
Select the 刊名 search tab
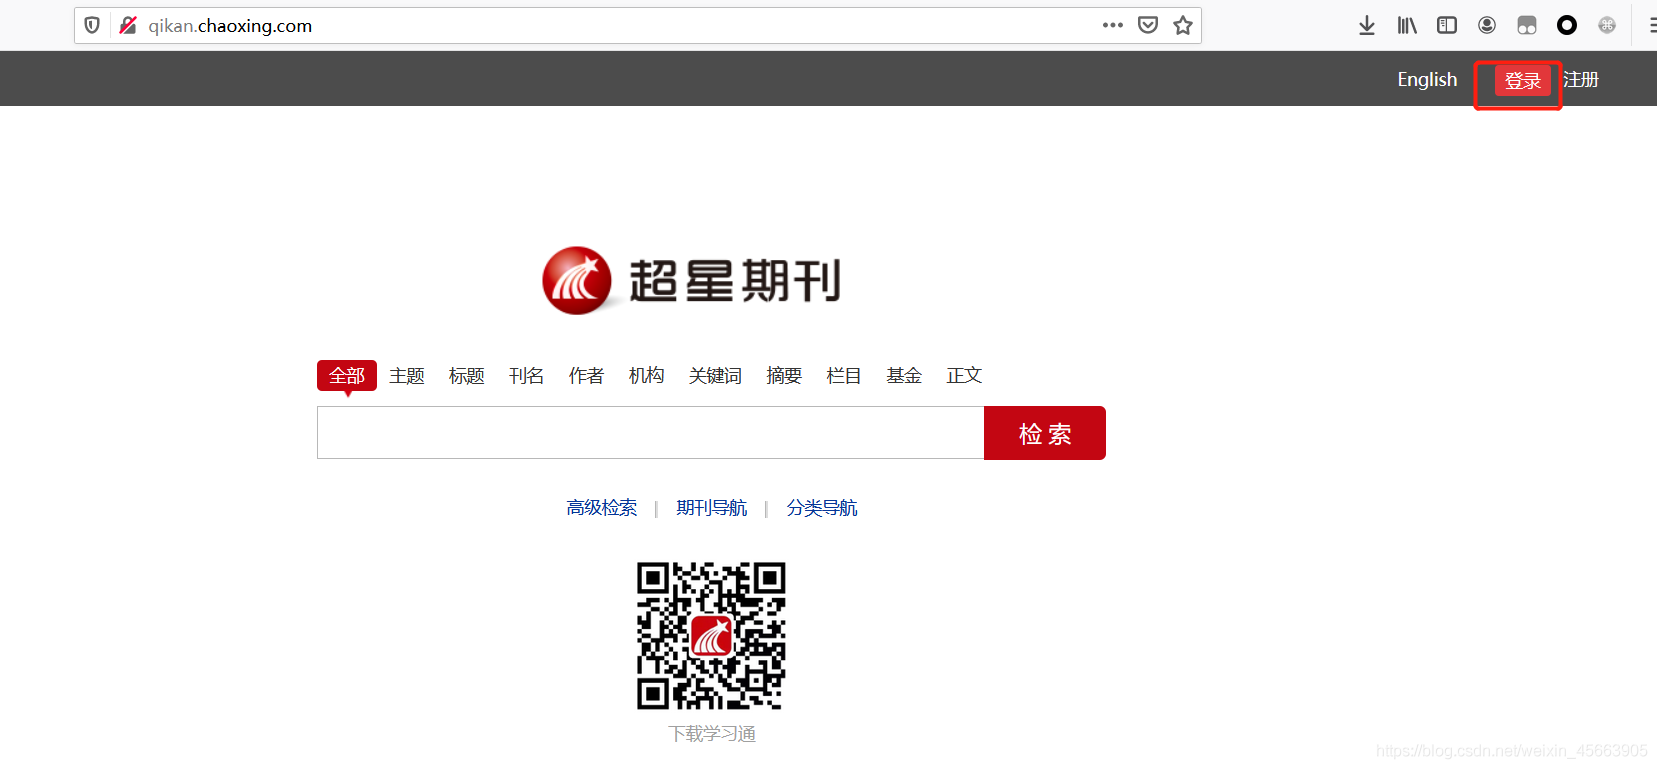click(x=527, y=375)
